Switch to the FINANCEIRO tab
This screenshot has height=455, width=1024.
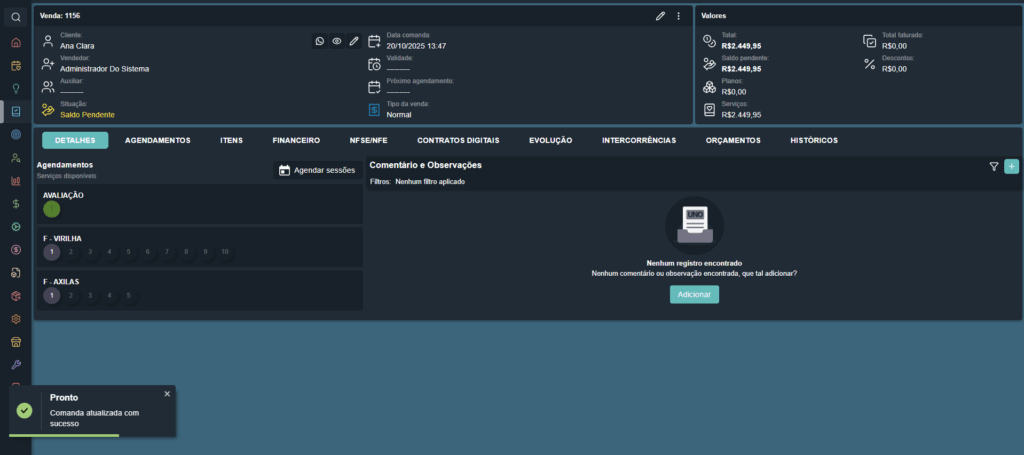pyautogui.click(x=296, y=140)
